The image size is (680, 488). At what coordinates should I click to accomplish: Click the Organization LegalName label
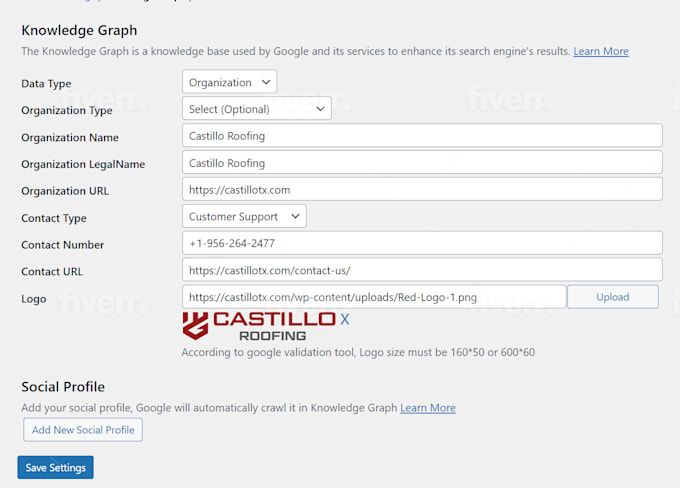tap(83, 164)
